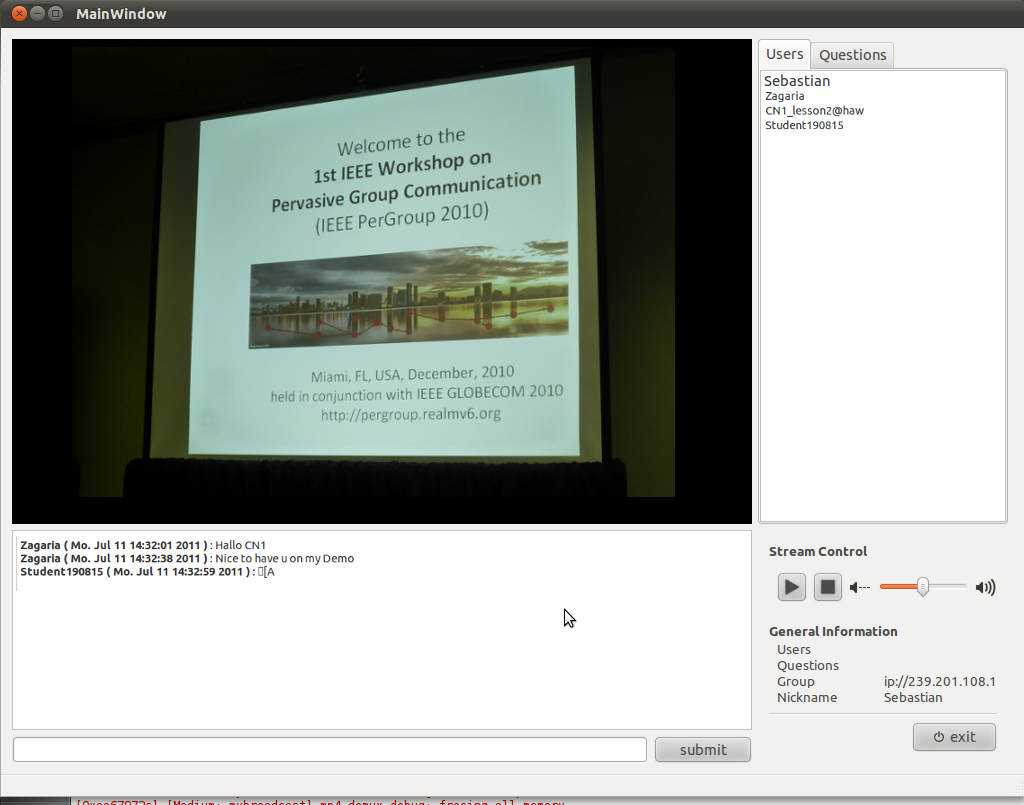Switch to the Questions tab
The height and width of the screenshot is (805, 1024).
852,55
